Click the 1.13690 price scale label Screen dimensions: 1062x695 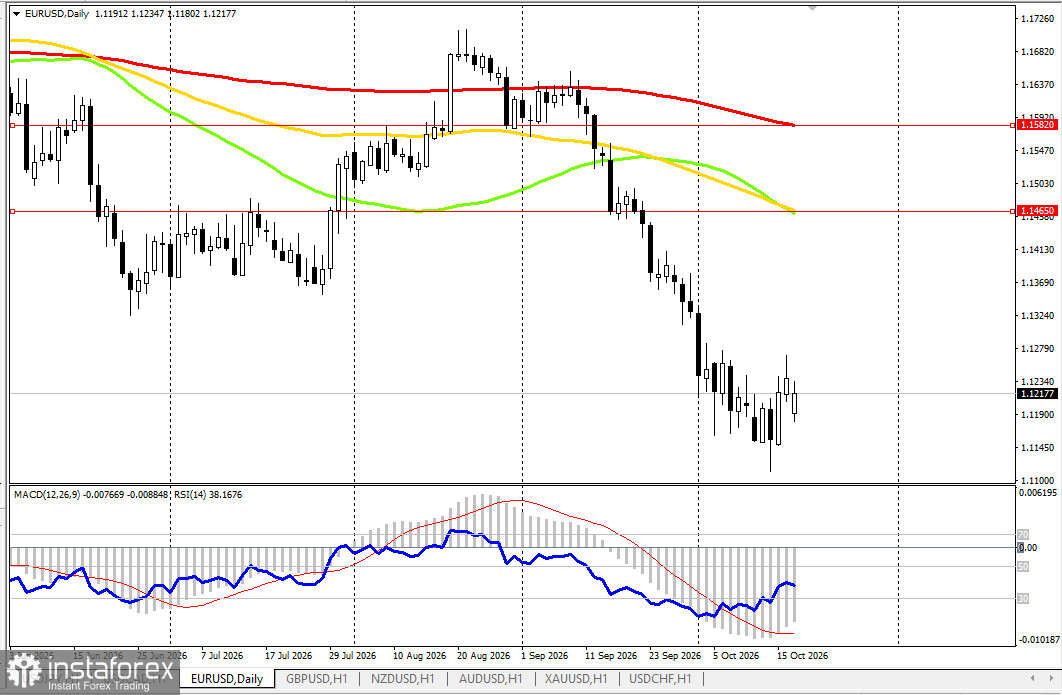[x=1037, y=282]
